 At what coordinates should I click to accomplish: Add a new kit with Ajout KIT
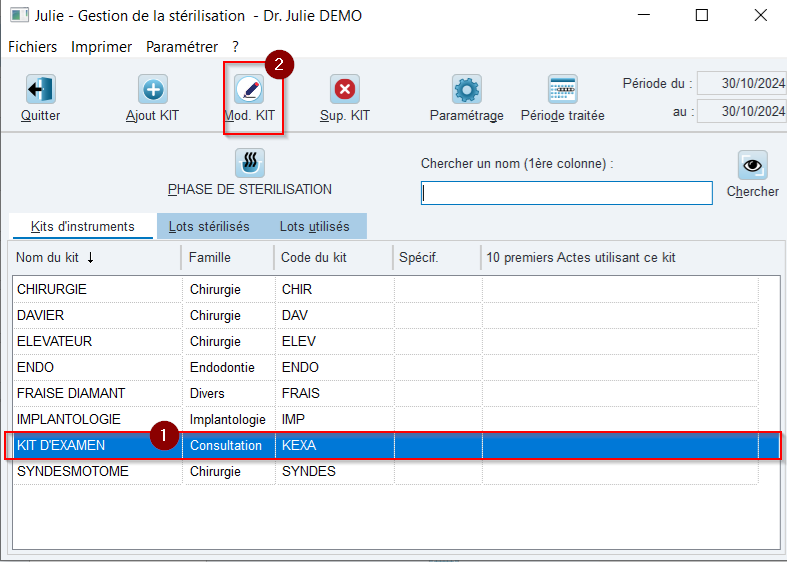(153, 89)
